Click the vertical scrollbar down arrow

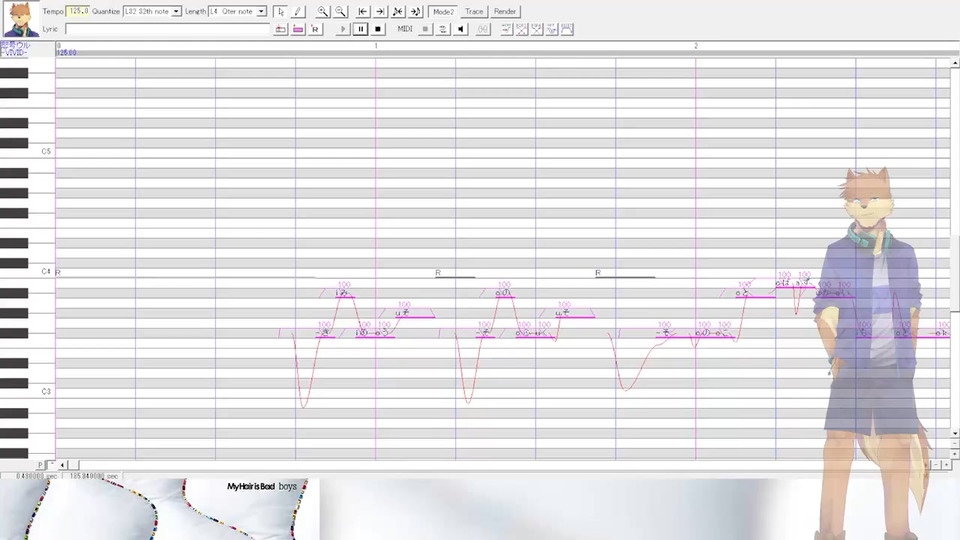[955, 433]
